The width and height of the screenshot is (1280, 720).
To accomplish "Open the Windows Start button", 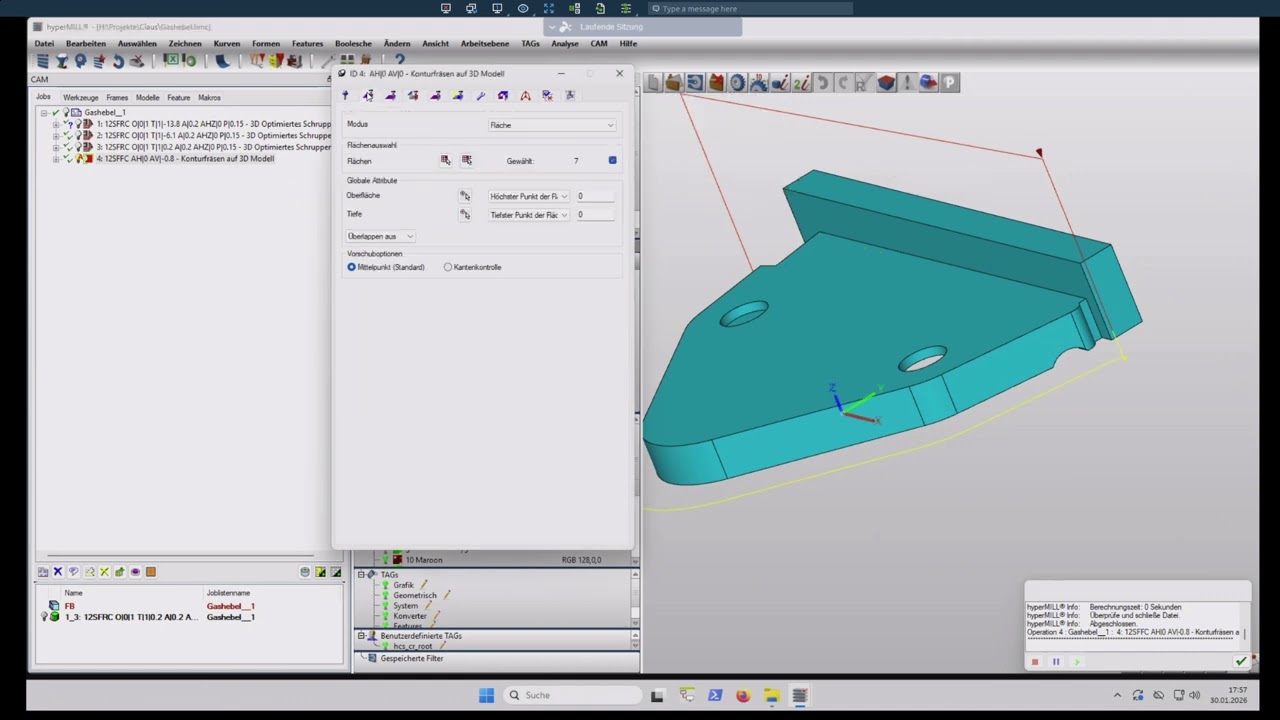I will [x=486, y=695].
